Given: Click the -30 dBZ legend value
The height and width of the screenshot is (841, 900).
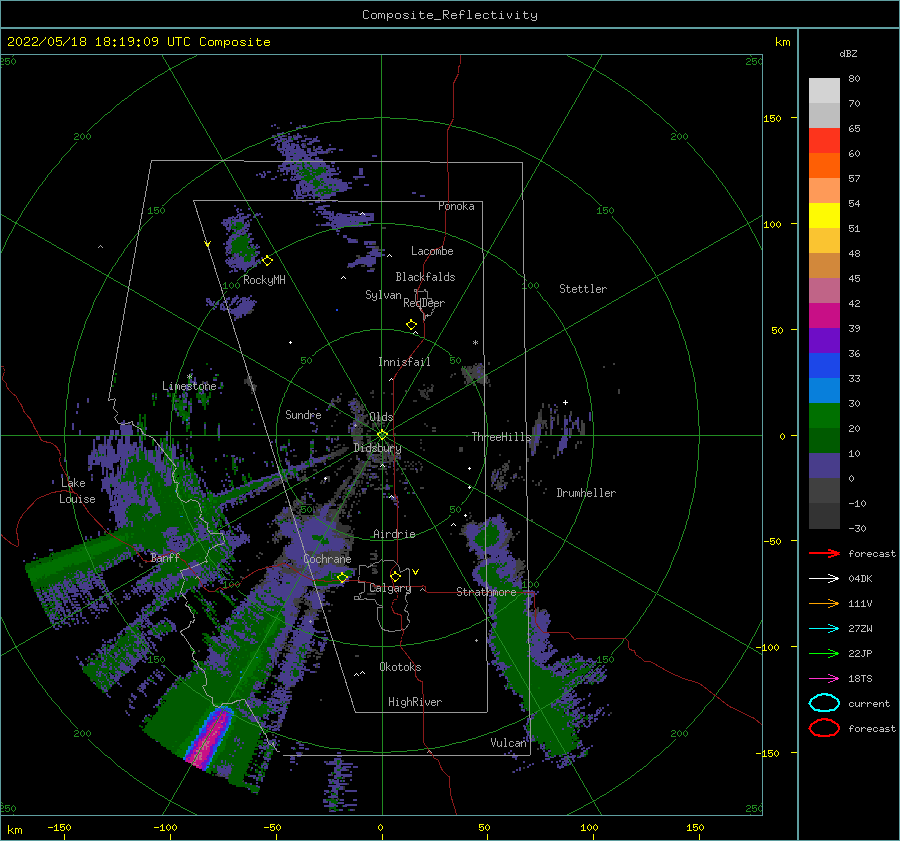Looking at the screenshot, I should tap(857, 528).
